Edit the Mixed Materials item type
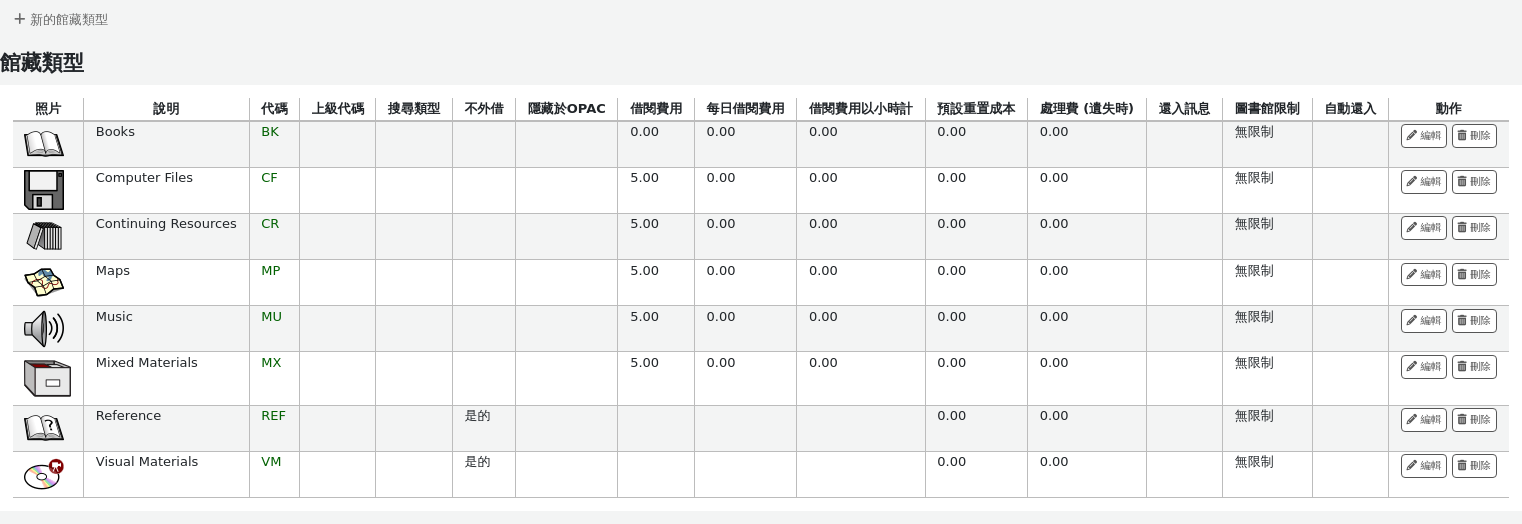Screen dimensions: 1522x524 [1424, 367]
